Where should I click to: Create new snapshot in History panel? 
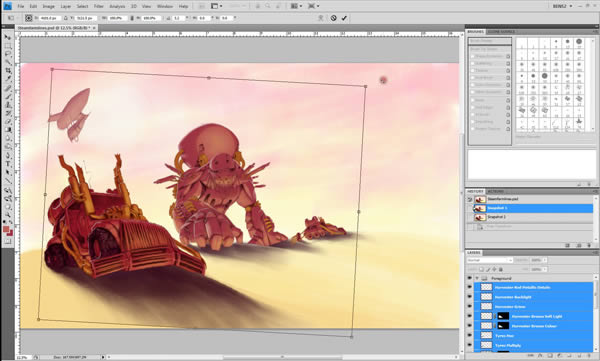click(579, 245)
